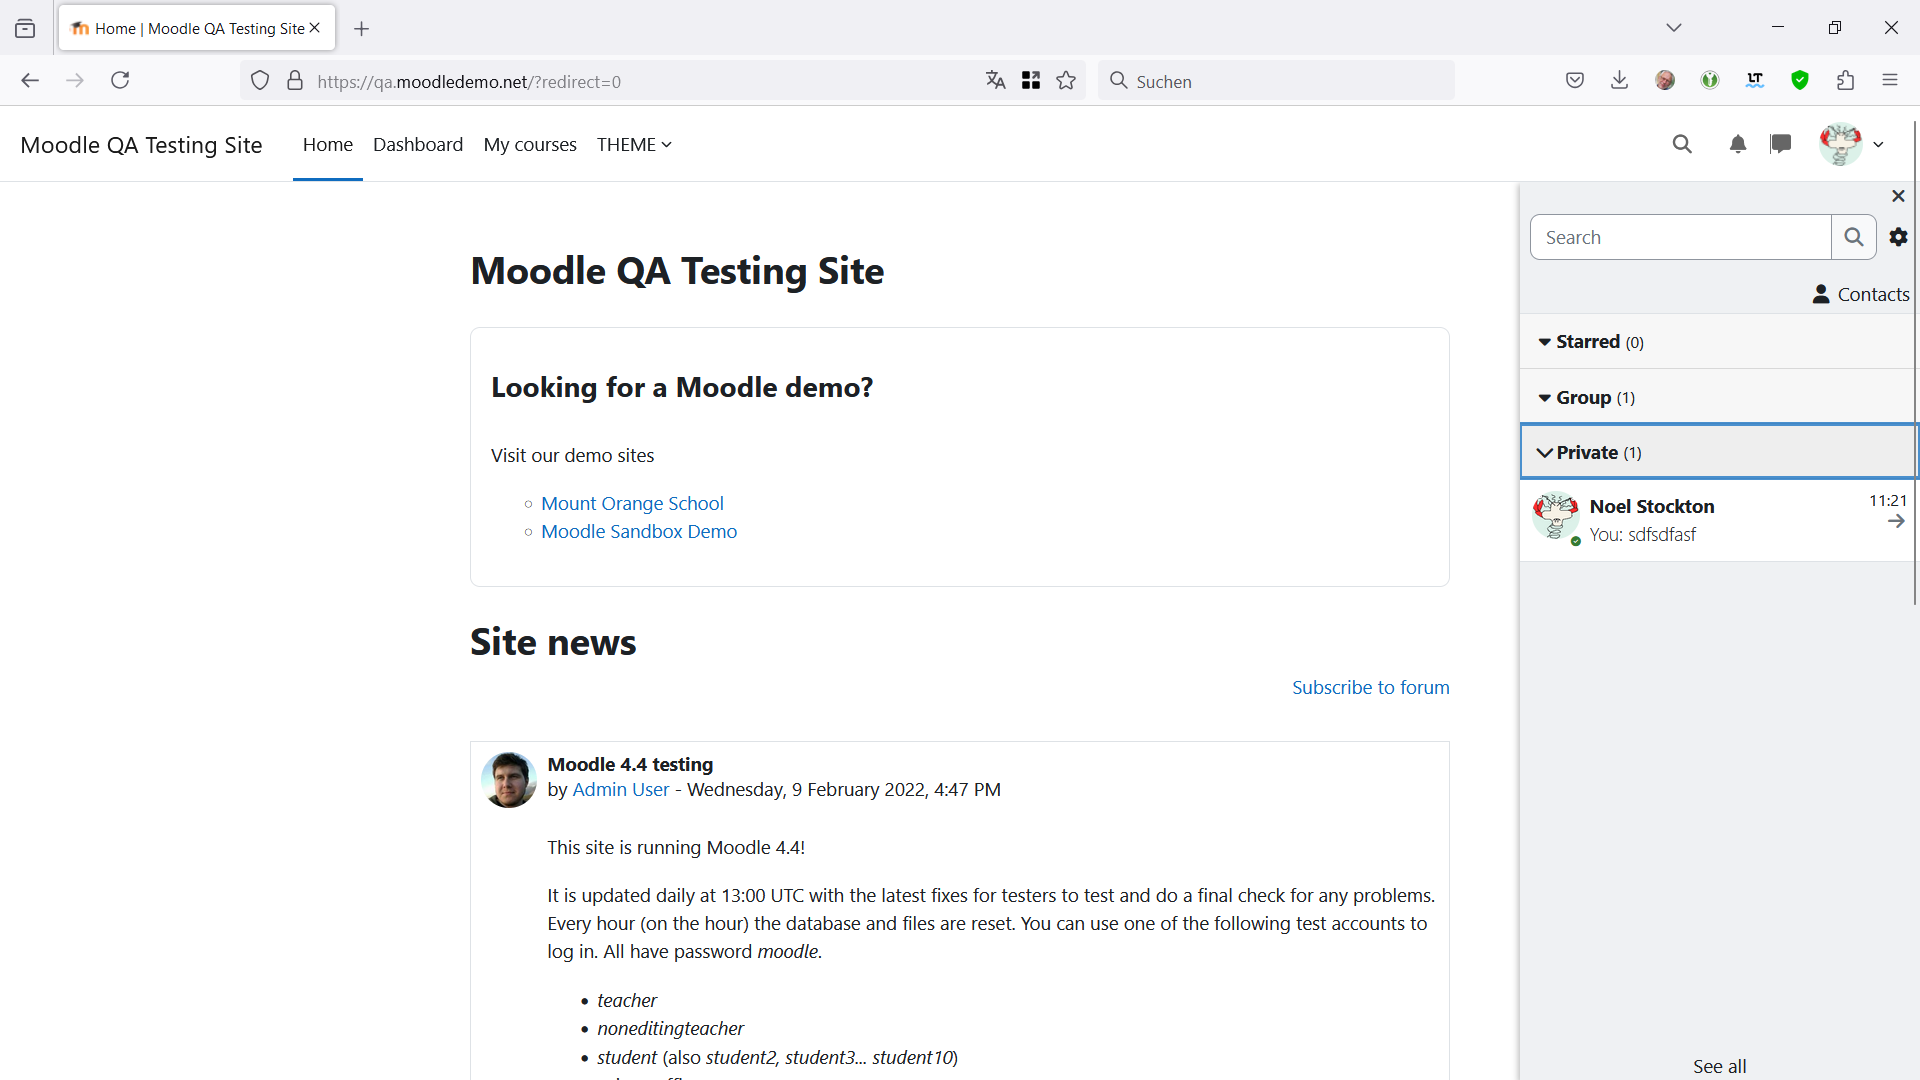Go to the Dashboard tab
The height and width of the screenshot is (1080, 1920).
pos(418,144)
